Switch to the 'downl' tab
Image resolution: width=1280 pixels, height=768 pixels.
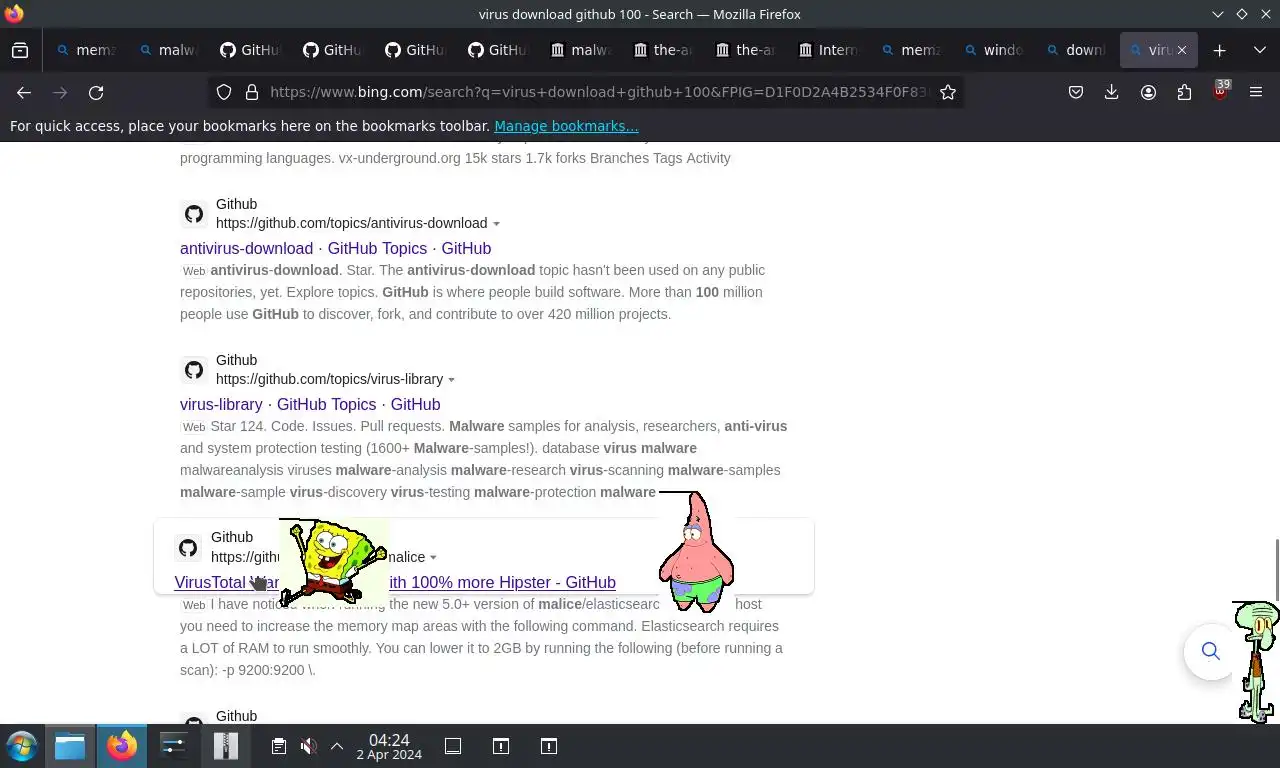(1076, 50)
